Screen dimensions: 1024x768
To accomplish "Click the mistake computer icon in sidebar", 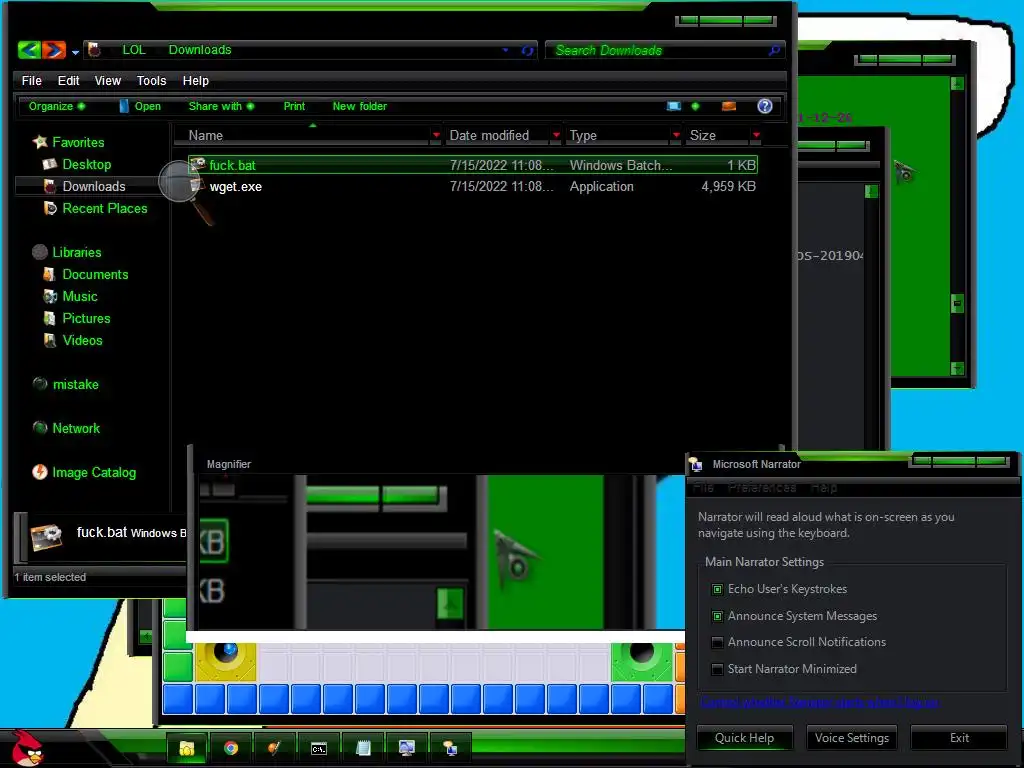I will tap(40, 384).
